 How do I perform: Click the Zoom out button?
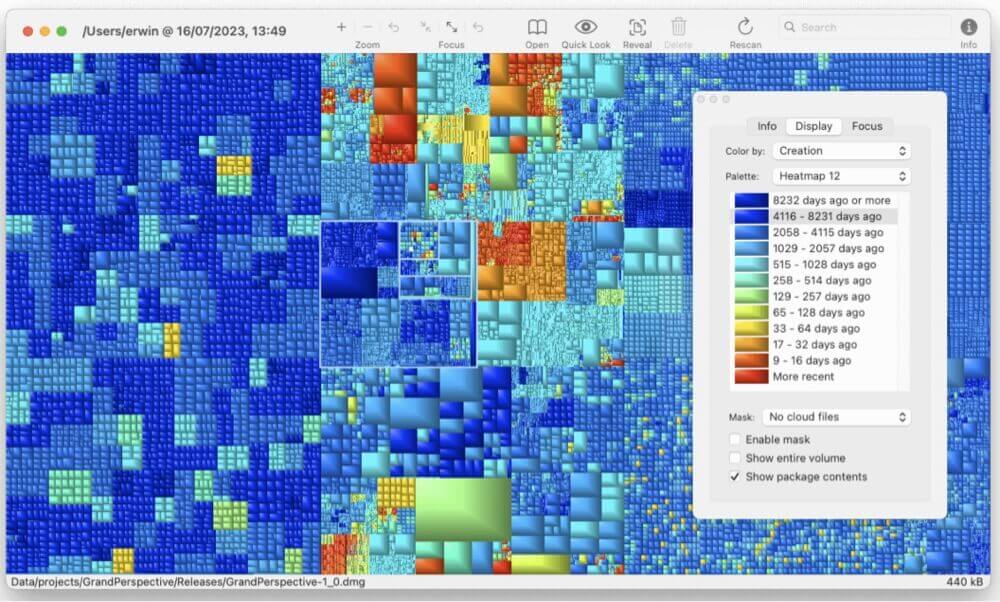point(368,27)
